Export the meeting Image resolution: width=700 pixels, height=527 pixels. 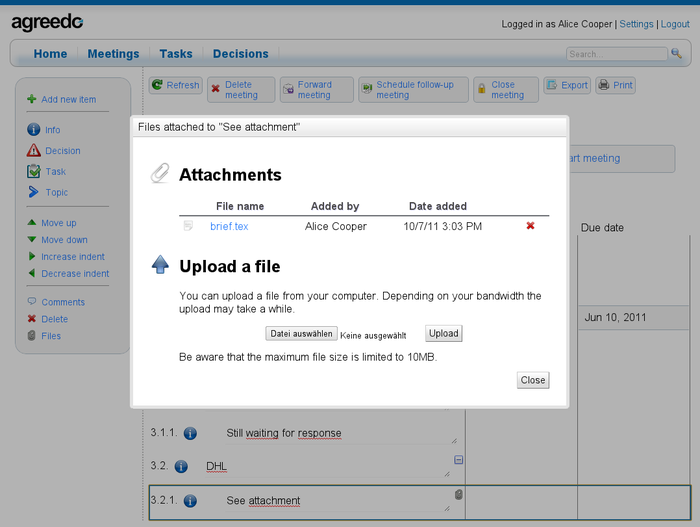pyautogui.click(x=567, y=86)
